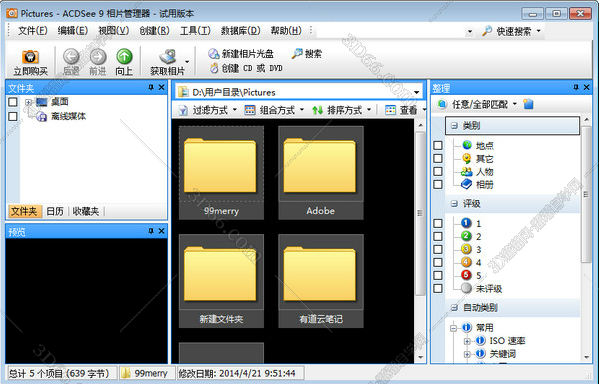Open the 任意/全部匹配 dropdown
The image size is (599, 384).
pos(515,104)
